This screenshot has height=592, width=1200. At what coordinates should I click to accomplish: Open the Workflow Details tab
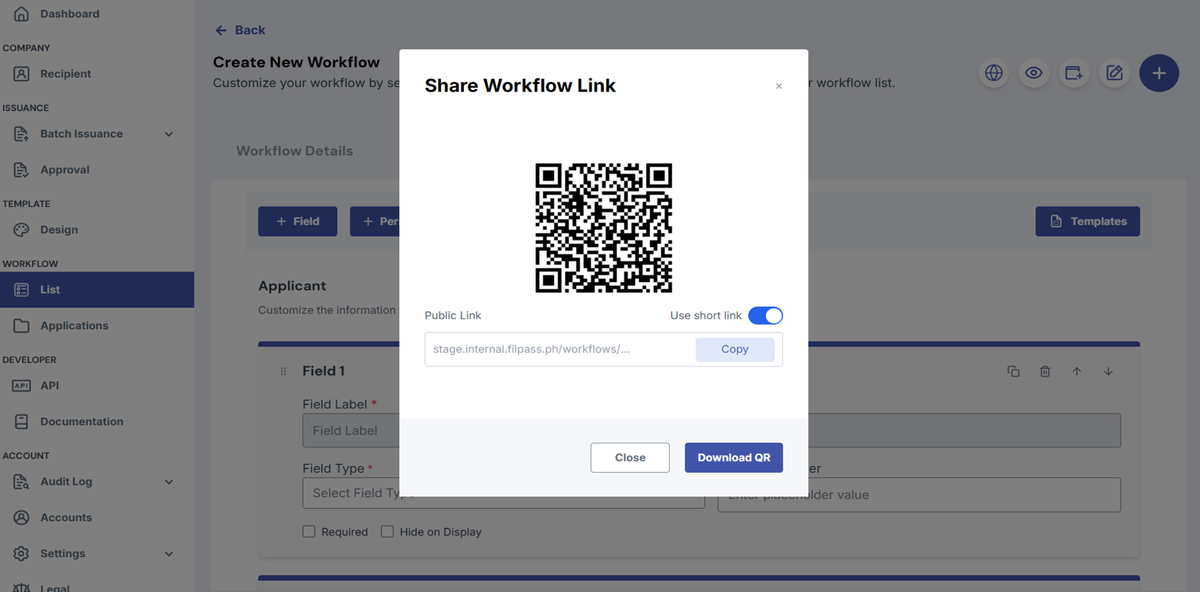[x=294, y=151]
